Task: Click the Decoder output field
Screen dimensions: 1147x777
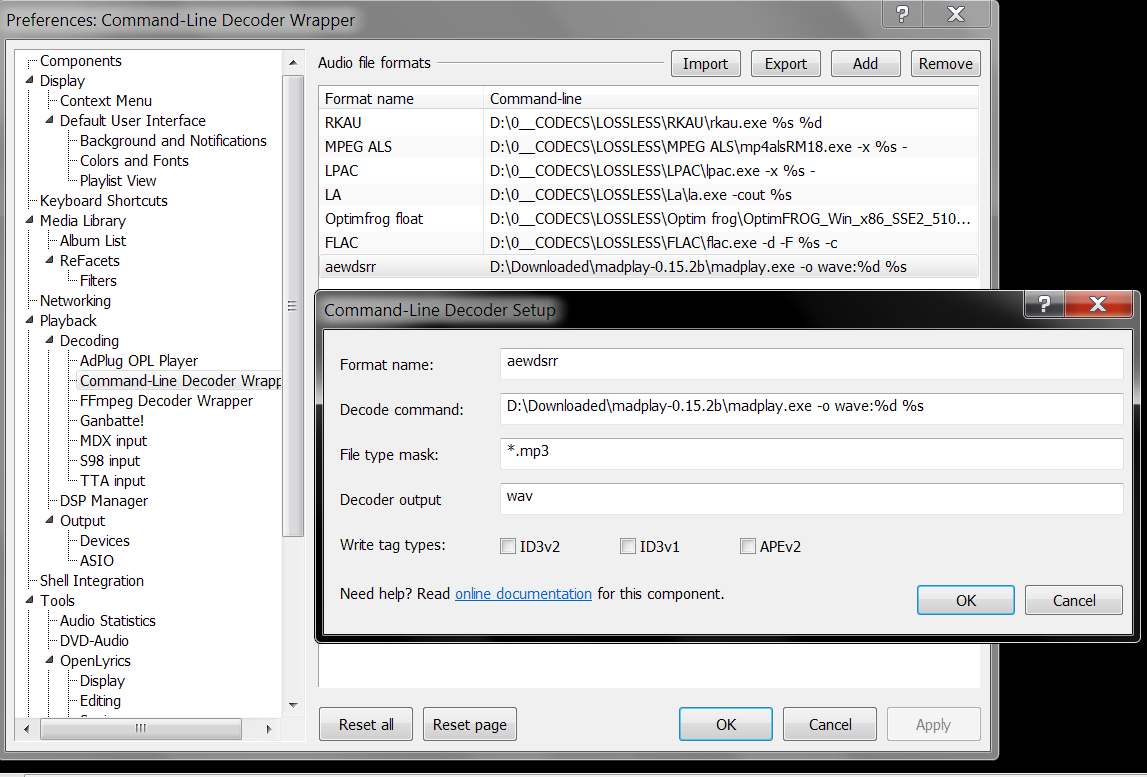Action: 811,498
